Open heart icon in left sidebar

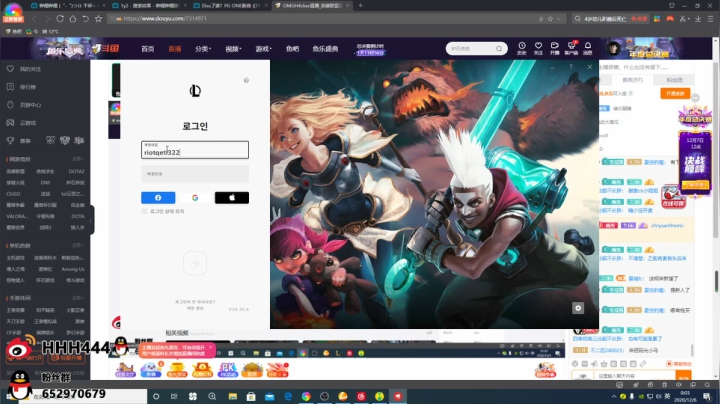(x=10, y=69)
